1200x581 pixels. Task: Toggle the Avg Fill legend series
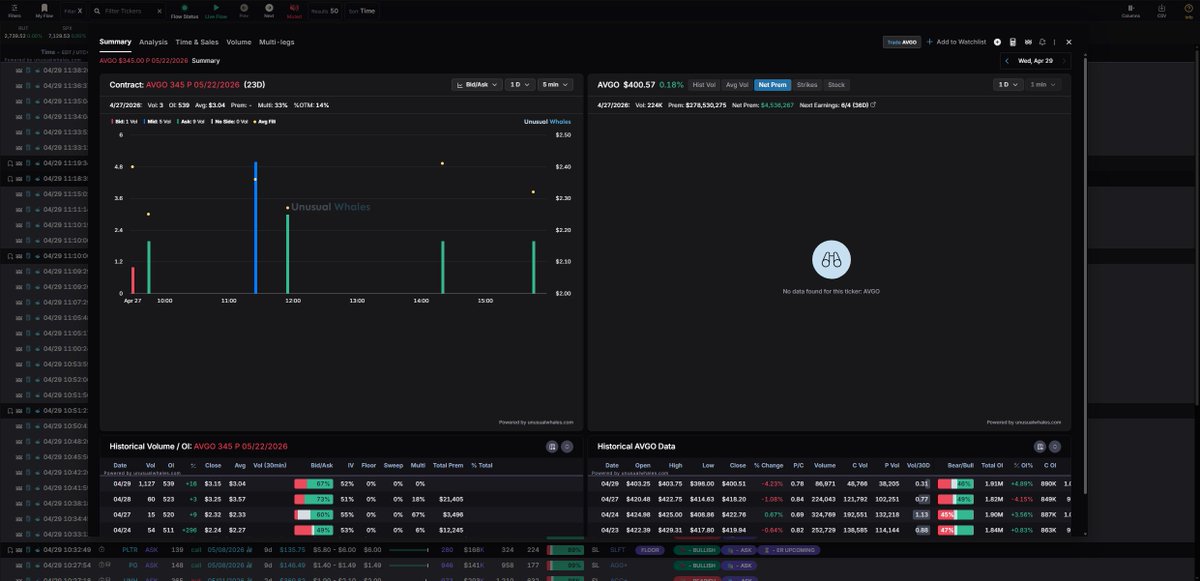coord(265,121)
